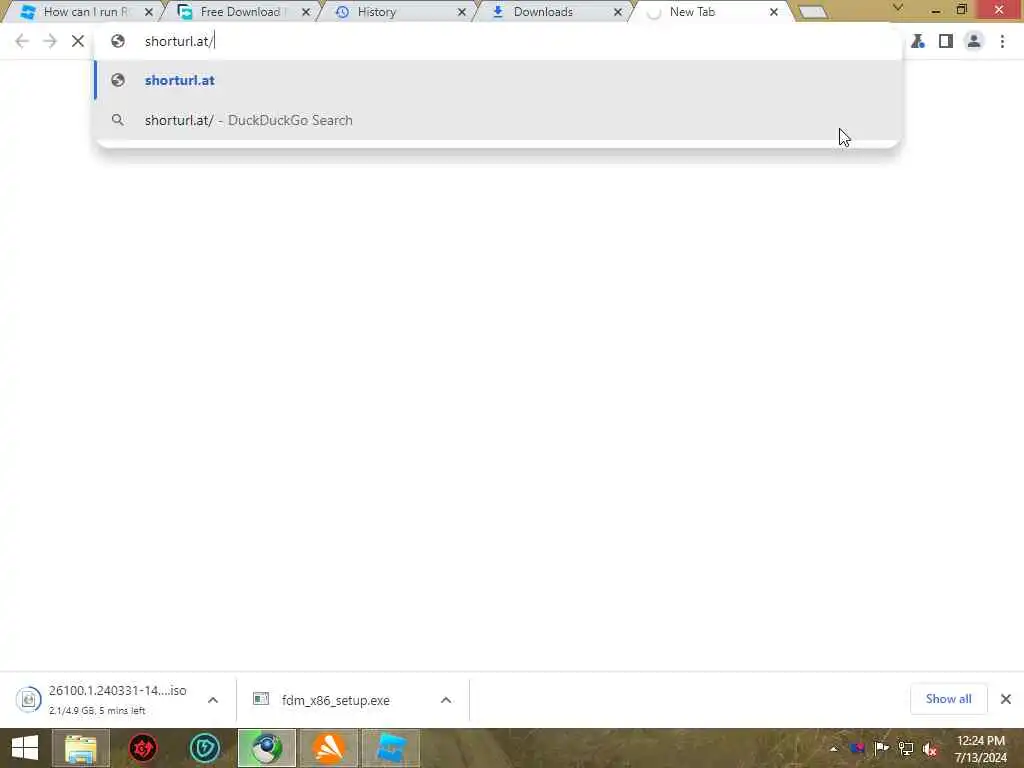
Task: Expand options for the iso download
Action: pos(213,700)
